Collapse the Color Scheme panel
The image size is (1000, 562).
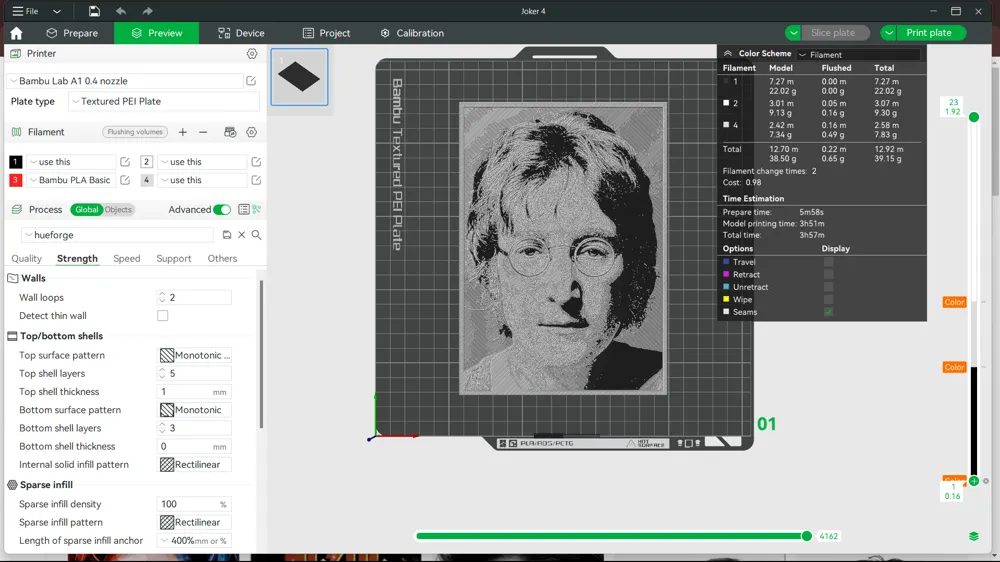(x=728, y=54)
